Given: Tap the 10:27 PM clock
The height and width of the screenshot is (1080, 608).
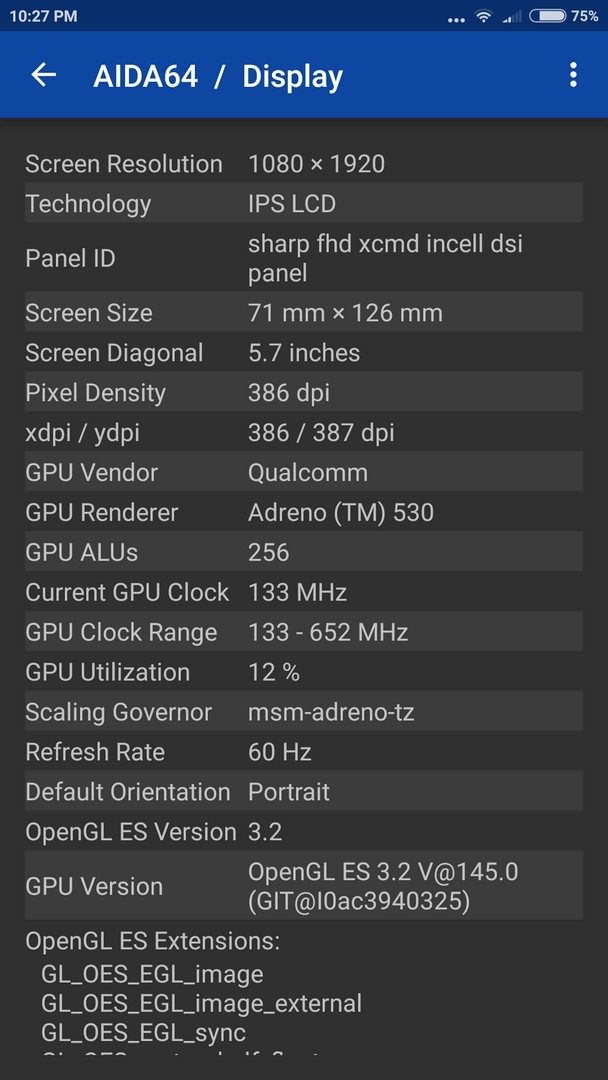Looking at the screenshot, I should (x=43, y=16).
